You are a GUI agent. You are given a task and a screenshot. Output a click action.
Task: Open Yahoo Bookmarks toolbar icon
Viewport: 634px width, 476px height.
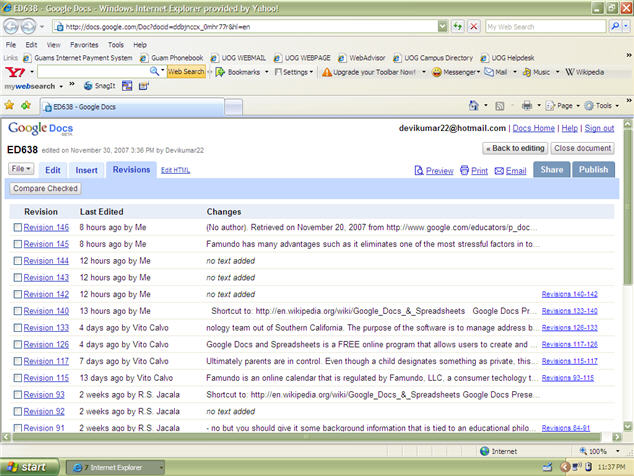tap(220, 72)
